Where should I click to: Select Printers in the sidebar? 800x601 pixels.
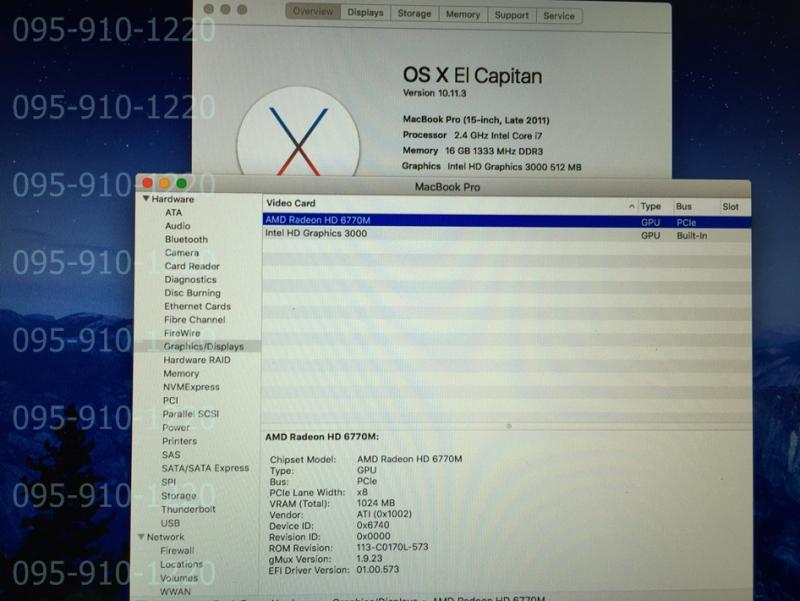point(179,441)
